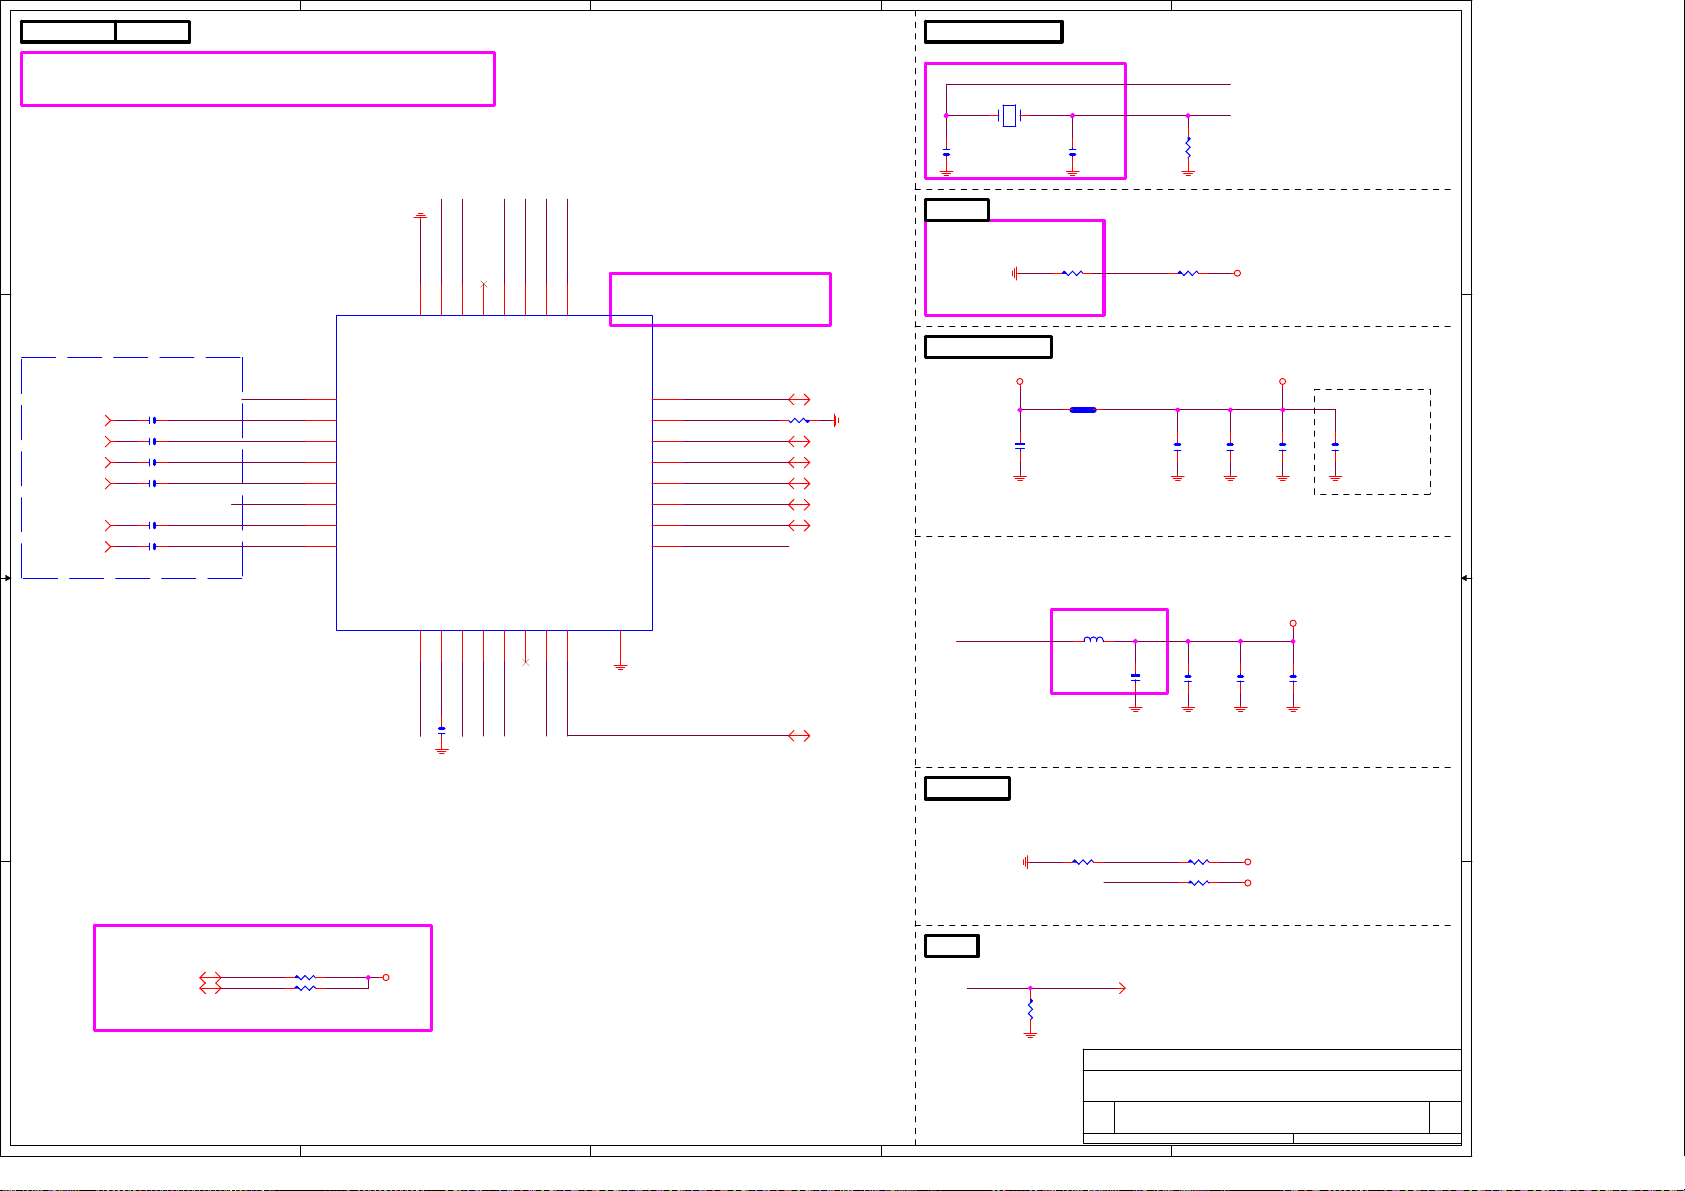This screenshot has height=1191, width=1685.
Task: Select the capacitor inside the black dashed box
Action: [1335, 446]
